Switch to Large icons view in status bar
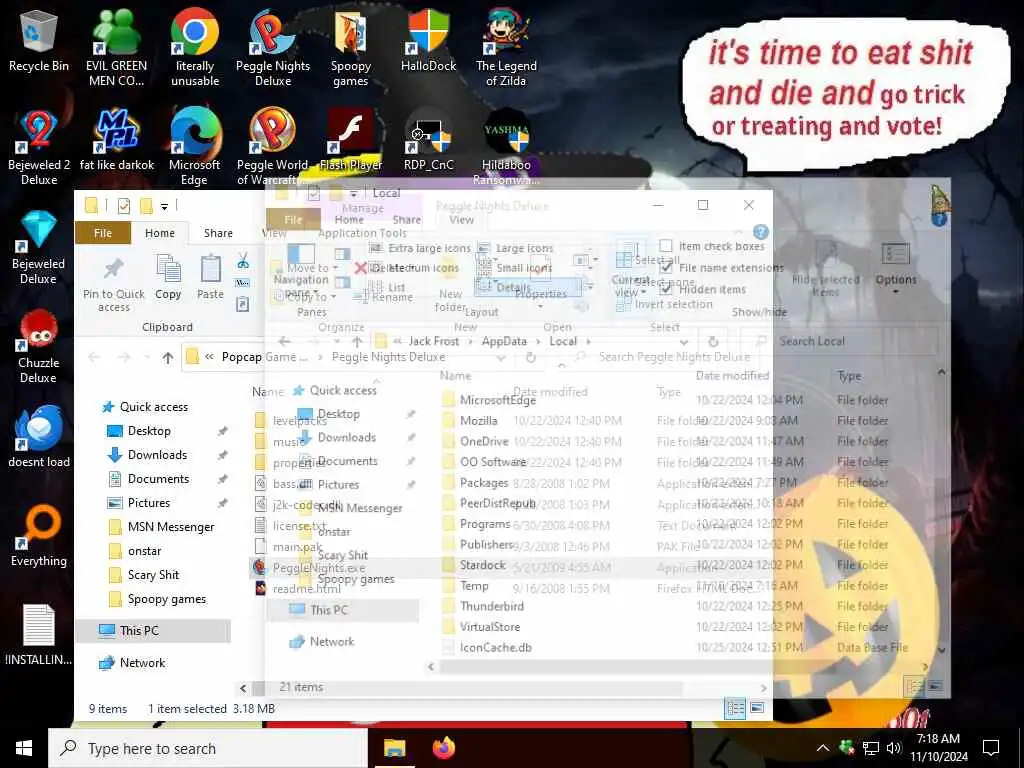This screenshot has height=768, width=1024. point(757,708)
